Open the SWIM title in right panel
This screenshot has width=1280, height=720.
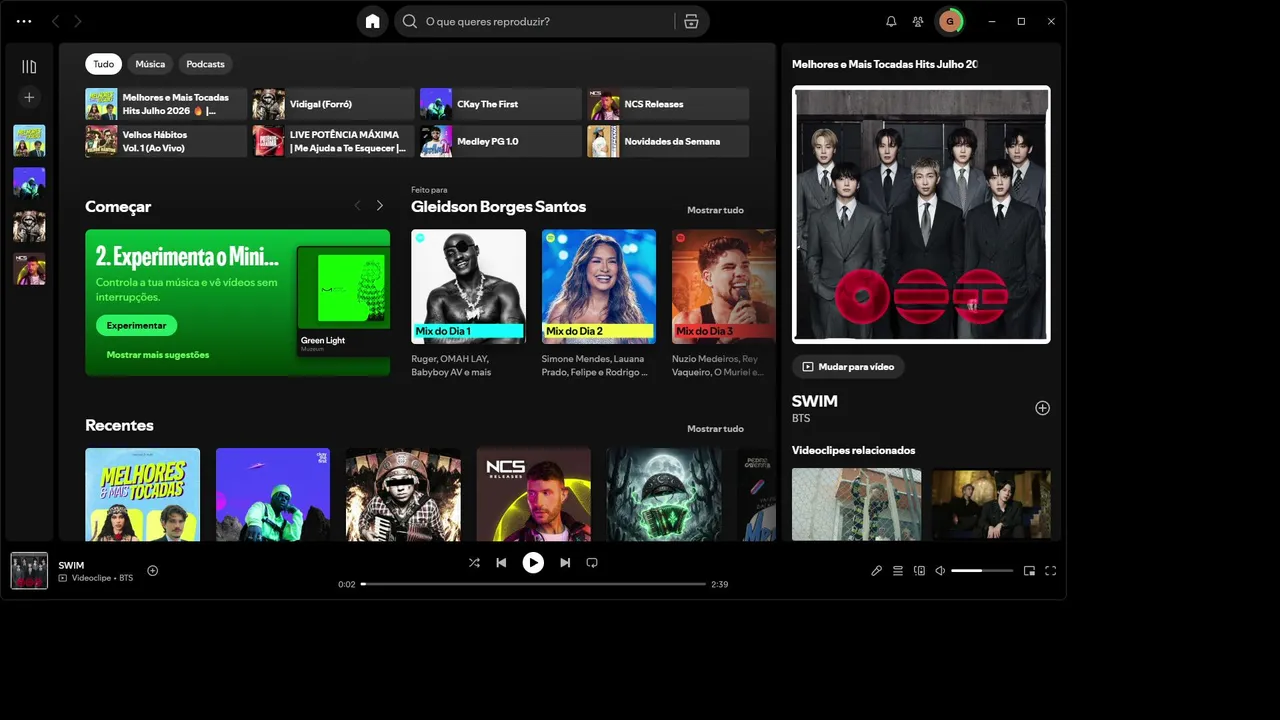coord(815,401)
